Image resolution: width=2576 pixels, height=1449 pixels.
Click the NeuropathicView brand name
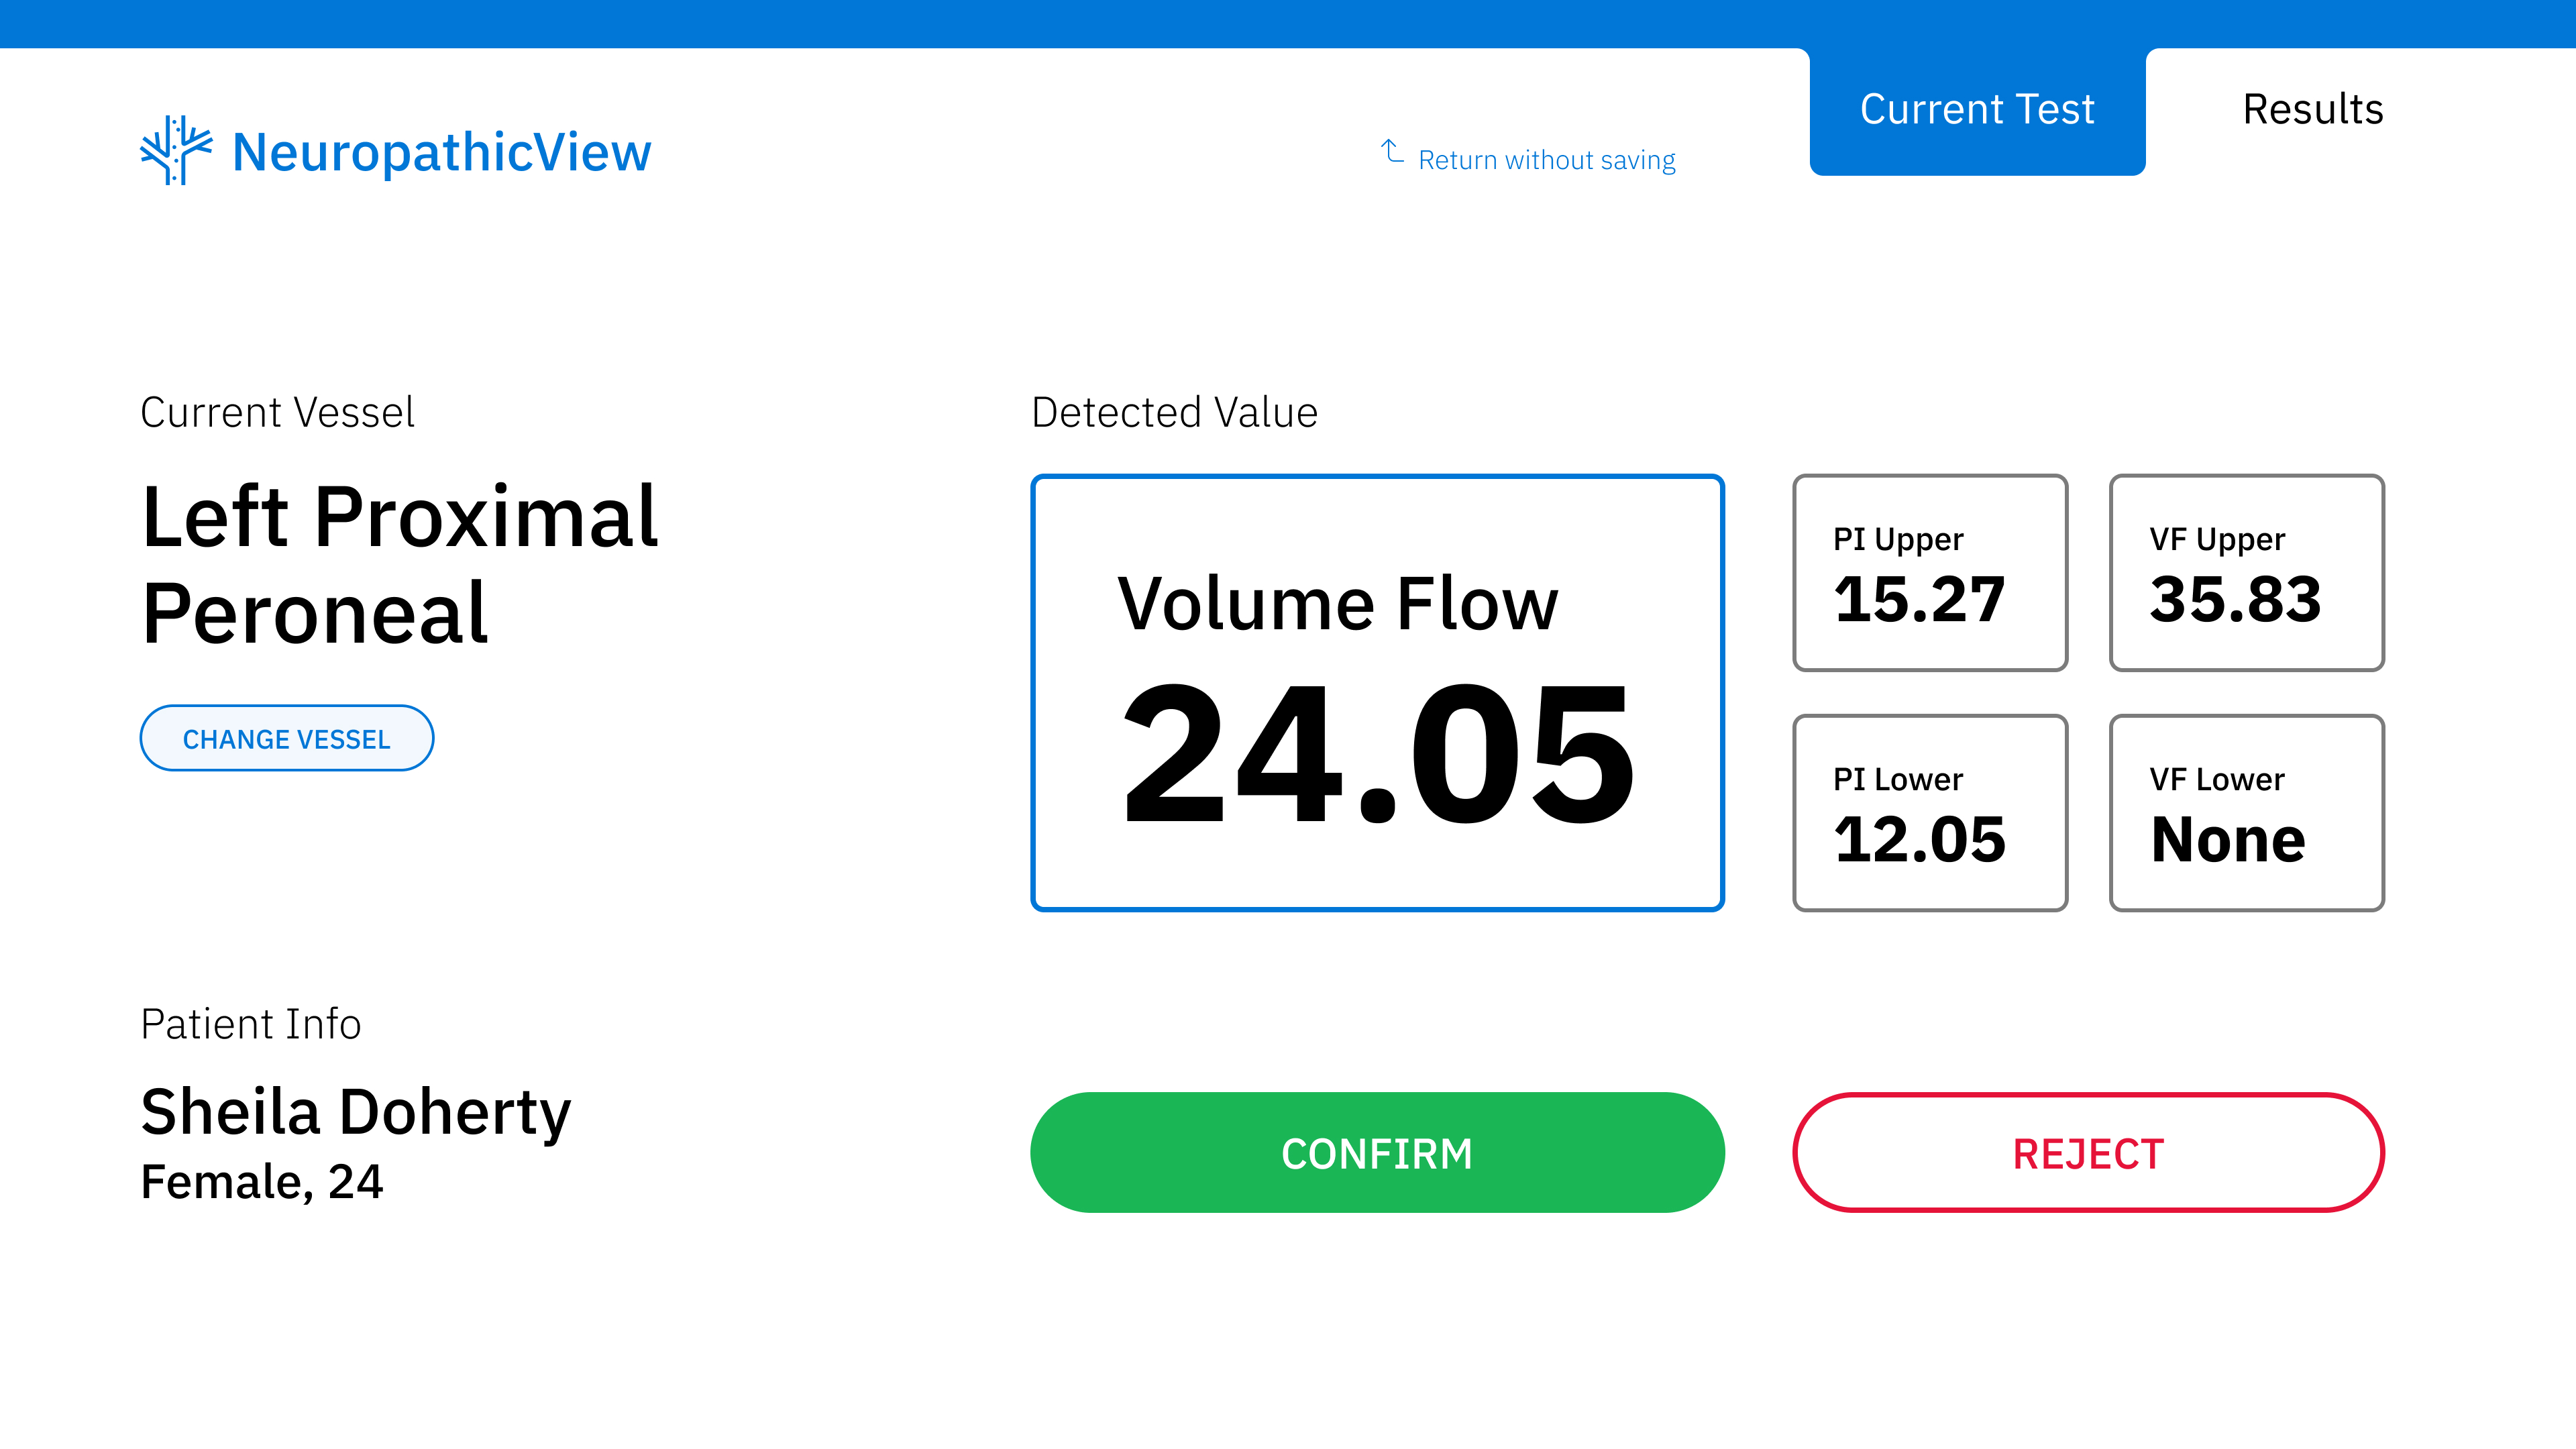[x=441, y=153]
